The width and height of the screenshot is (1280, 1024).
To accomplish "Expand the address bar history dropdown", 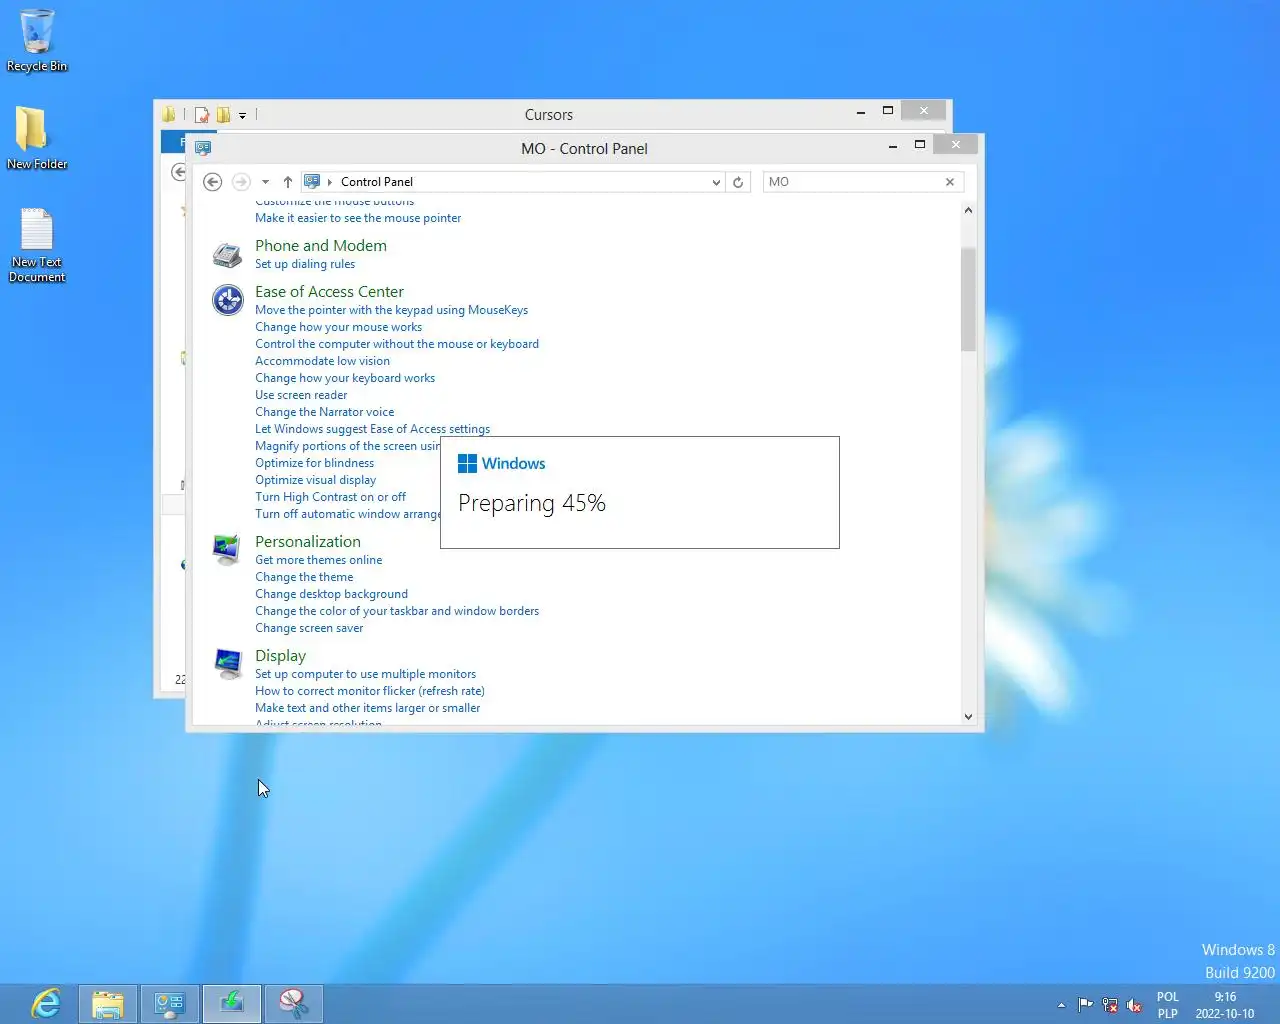I will coord(716,182).
